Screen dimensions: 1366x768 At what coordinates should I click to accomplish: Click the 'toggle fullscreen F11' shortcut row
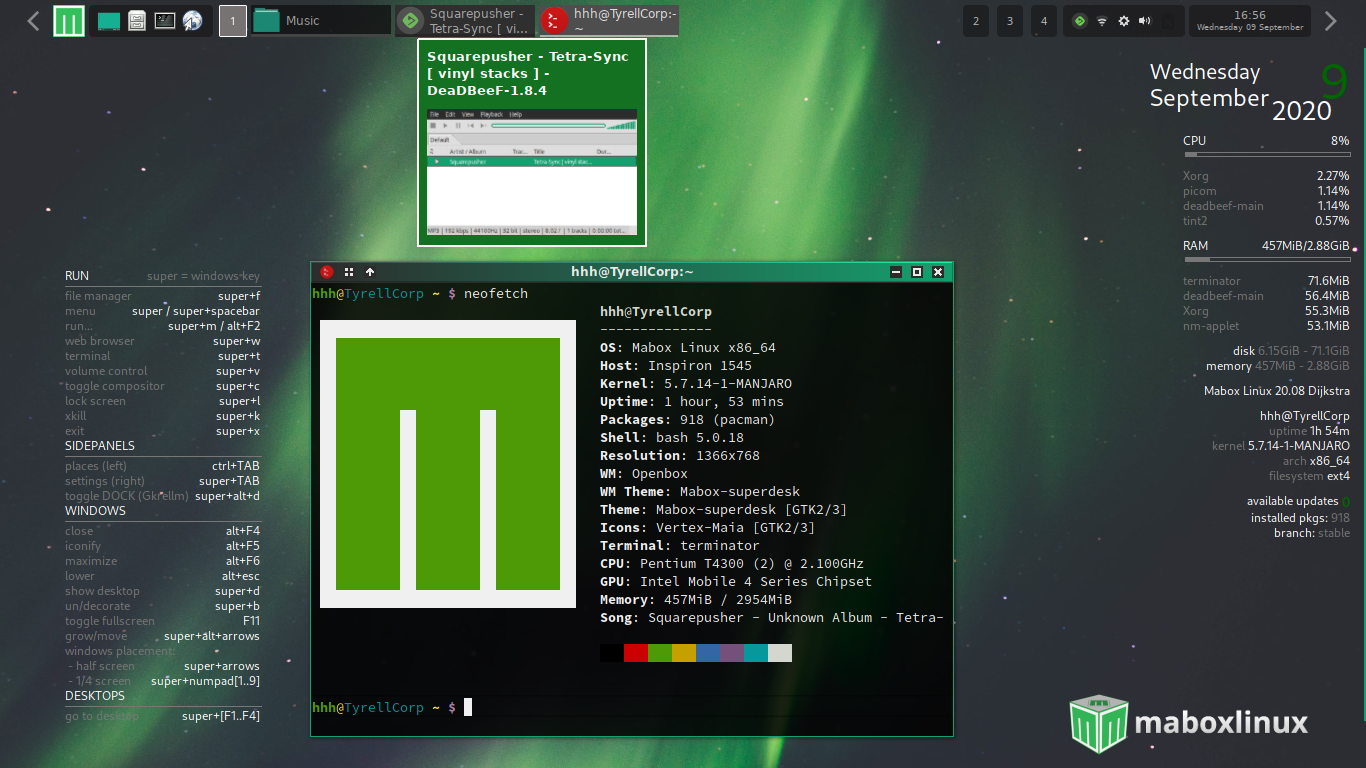[162, 621]
